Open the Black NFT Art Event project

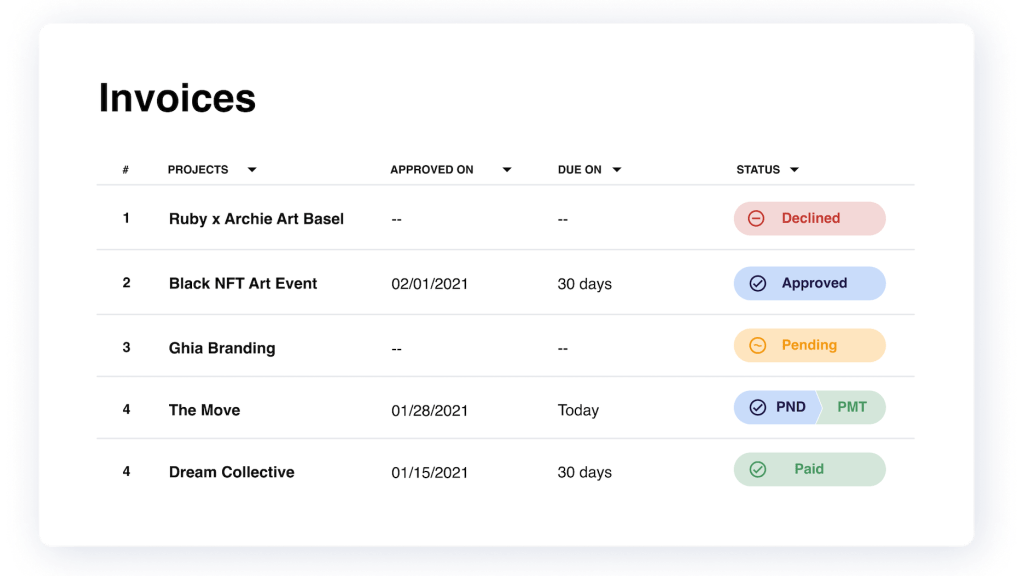243,283
